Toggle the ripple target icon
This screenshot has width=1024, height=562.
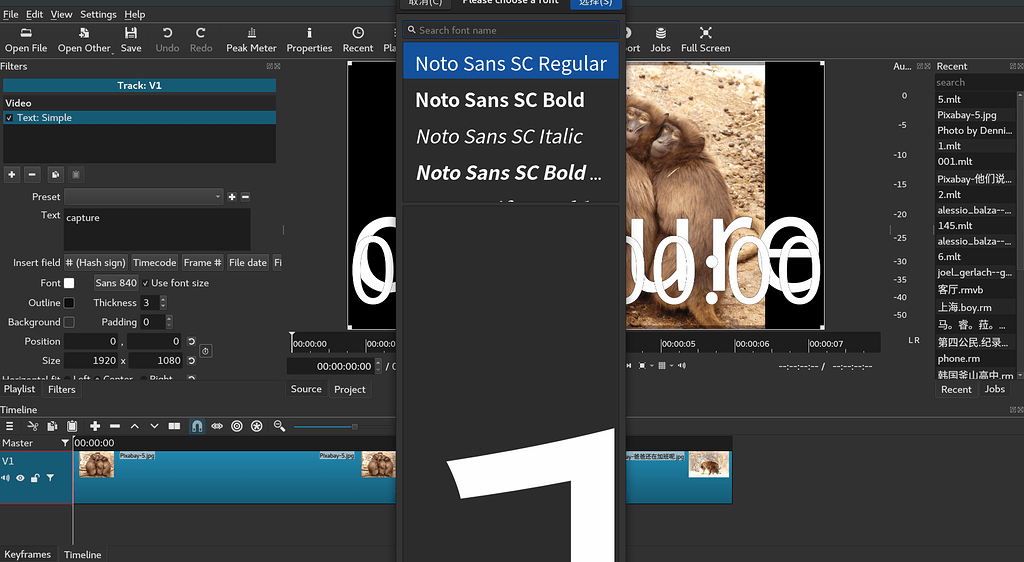tap(237, 426)
